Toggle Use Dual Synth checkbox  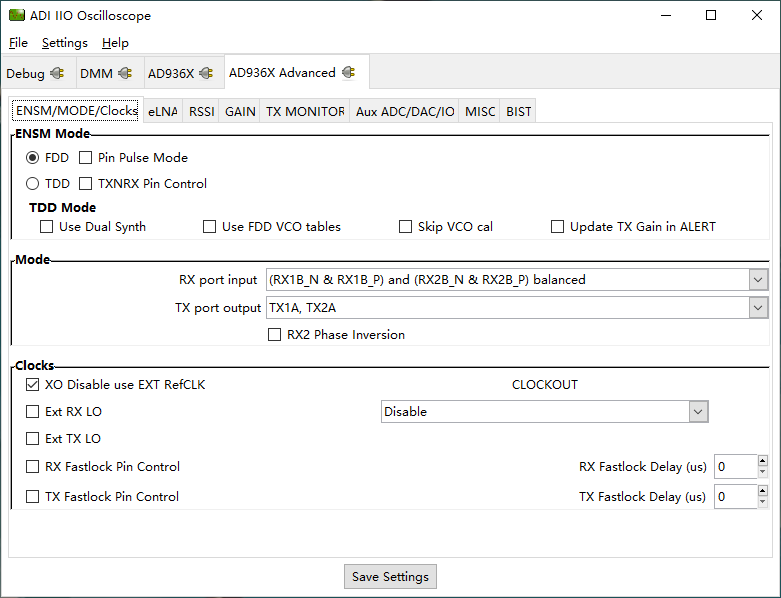click(46, 227)
